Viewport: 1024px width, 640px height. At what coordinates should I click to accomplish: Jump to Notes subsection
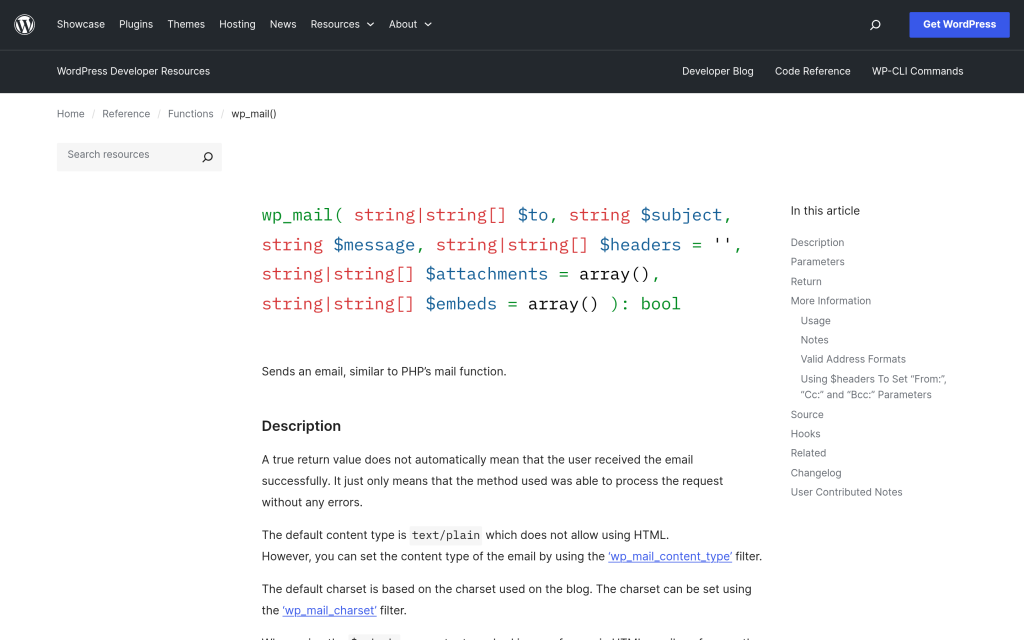[x=814, y=340]
